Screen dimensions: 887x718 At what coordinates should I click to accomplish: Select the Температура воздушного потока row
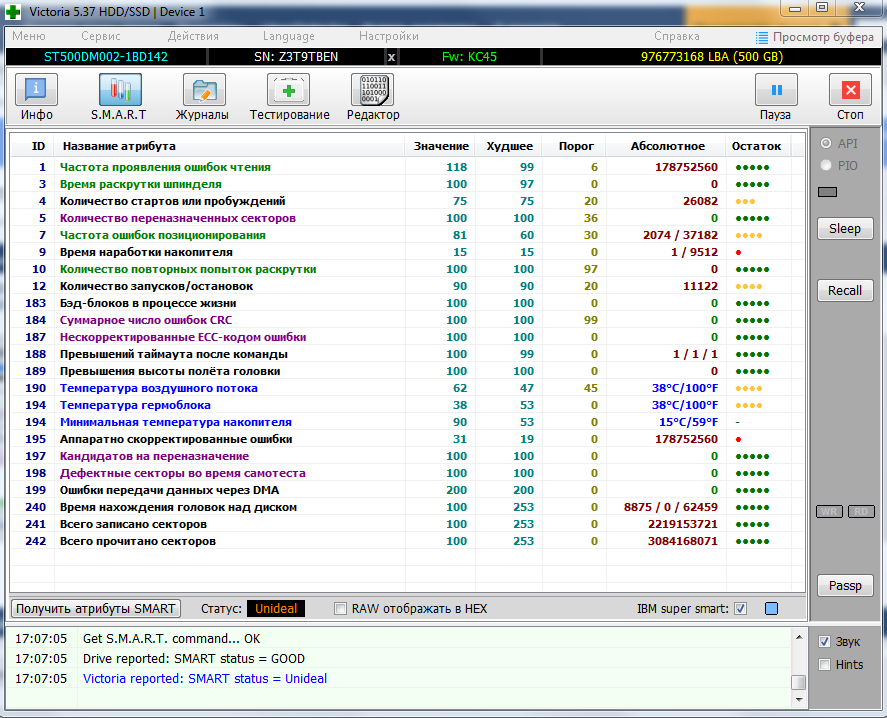407,388
